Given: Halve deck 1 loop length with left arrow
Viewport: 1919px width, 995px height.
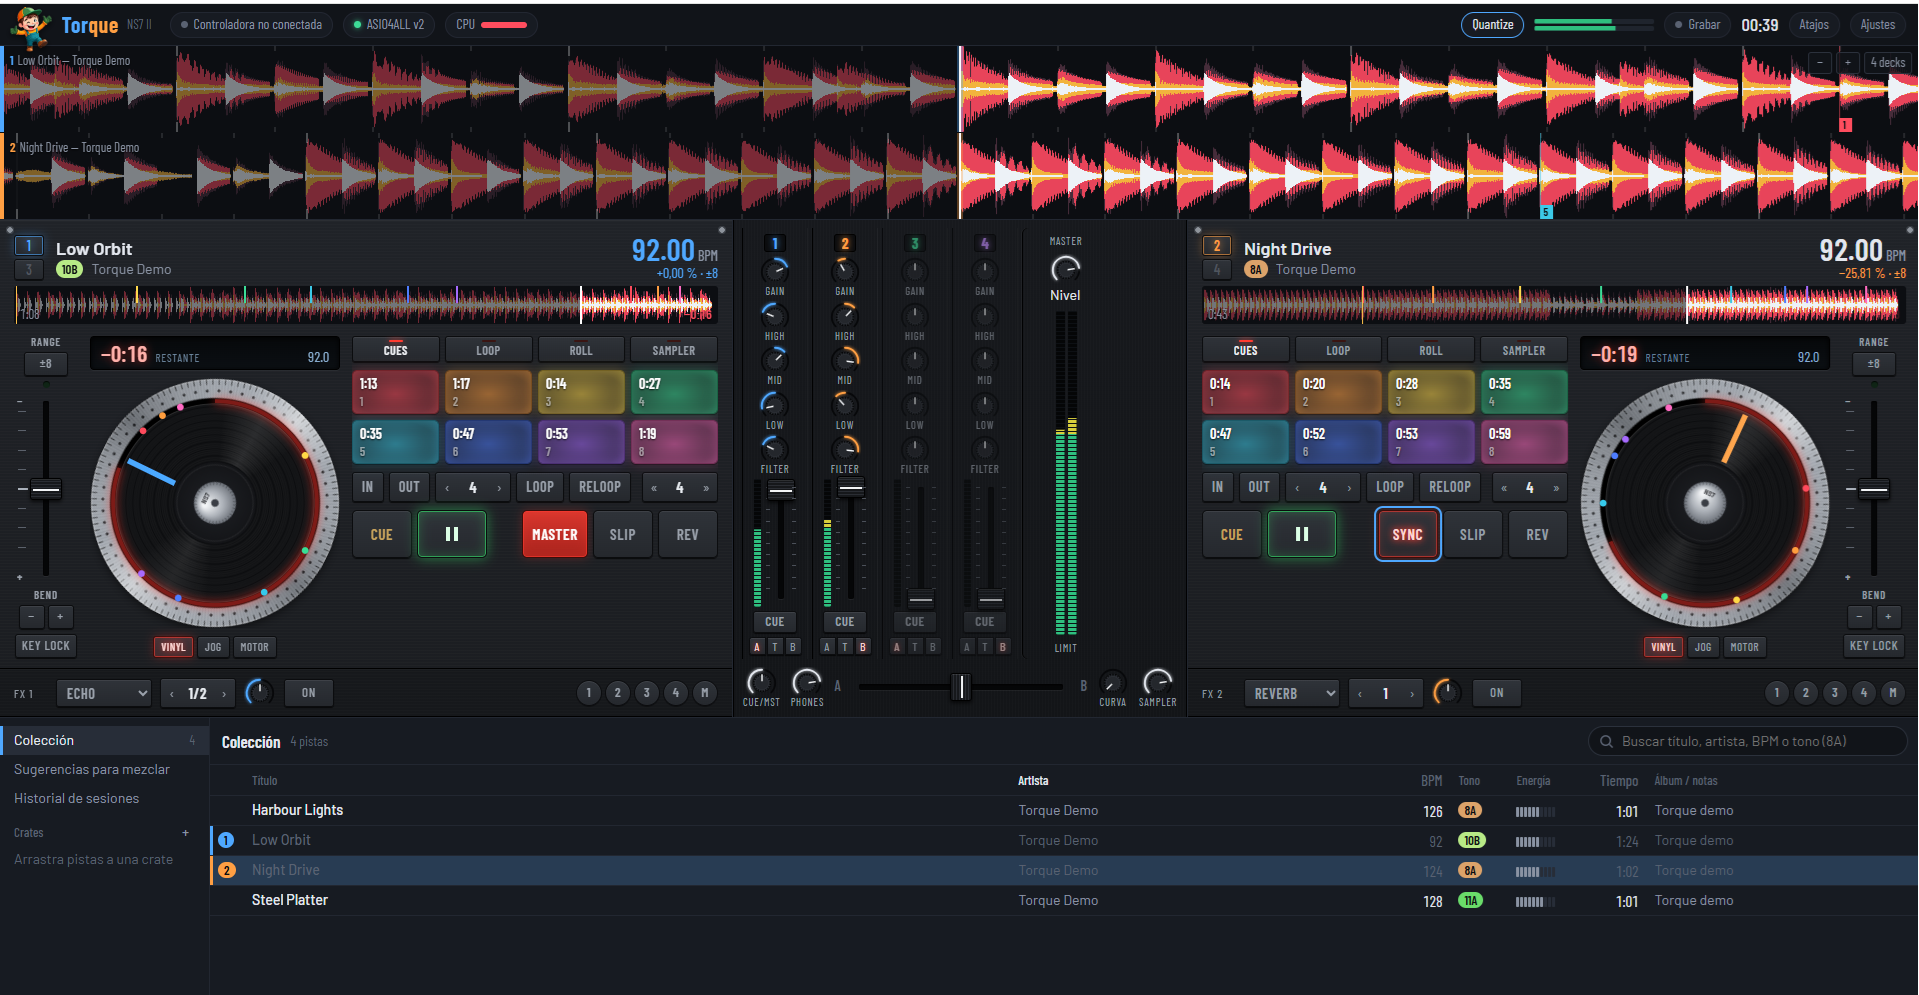Looking at the screenshot, I should click(x=447, y=488).
